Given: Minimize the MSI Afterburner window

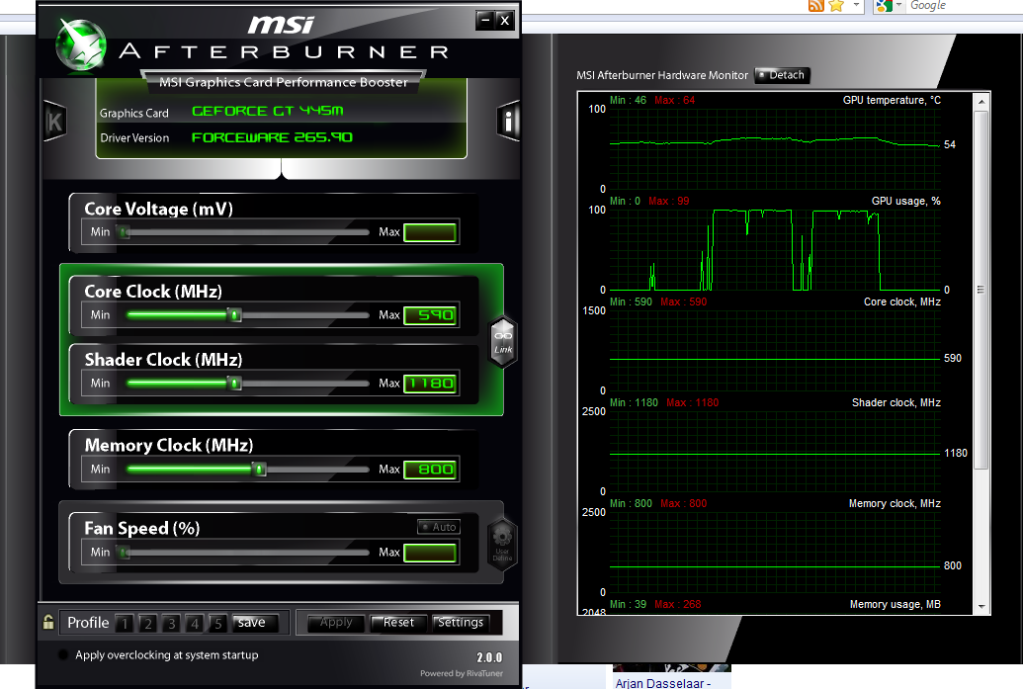Looking at the screenshot, I should [485, 20].
